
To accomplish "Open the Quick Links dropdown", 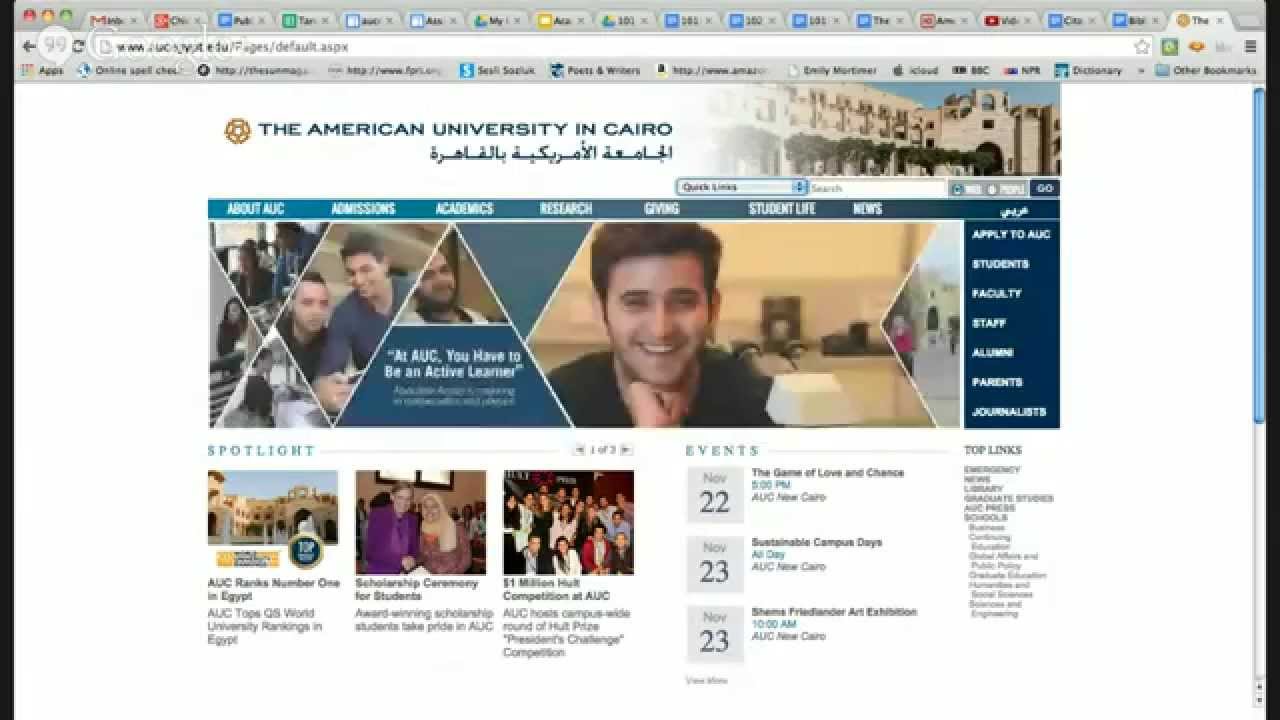I will pos(741,187).
